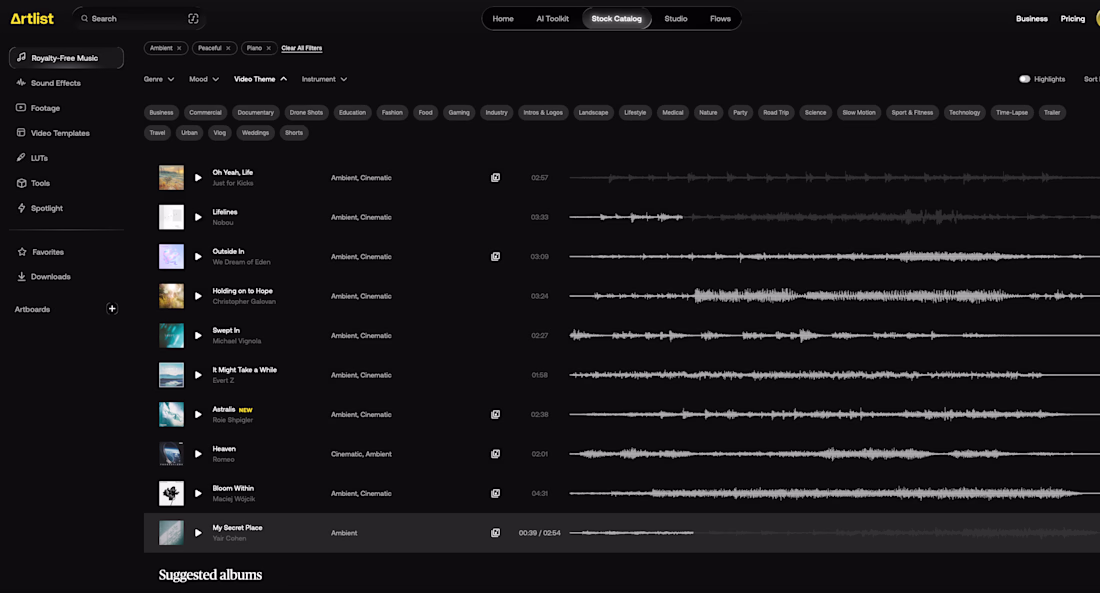The height and width of the screenshot is (593, 1100).
Task: Seek in the My Secret Place waveform
Action: pyautogui.click(x=834, y=533)
